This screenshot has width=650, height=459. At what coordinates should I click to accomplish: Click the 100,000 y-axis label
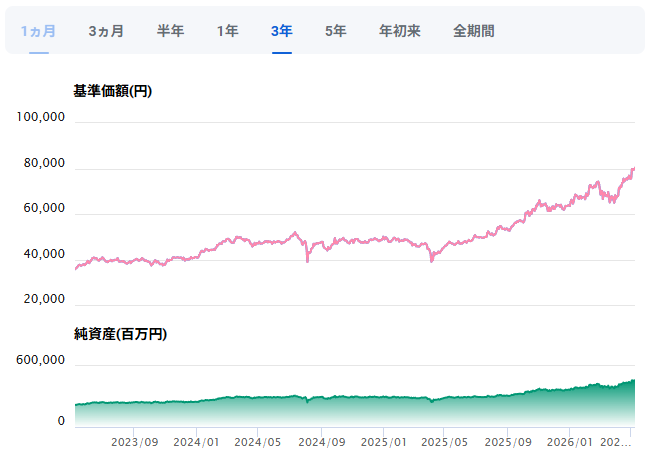[41, 117]
